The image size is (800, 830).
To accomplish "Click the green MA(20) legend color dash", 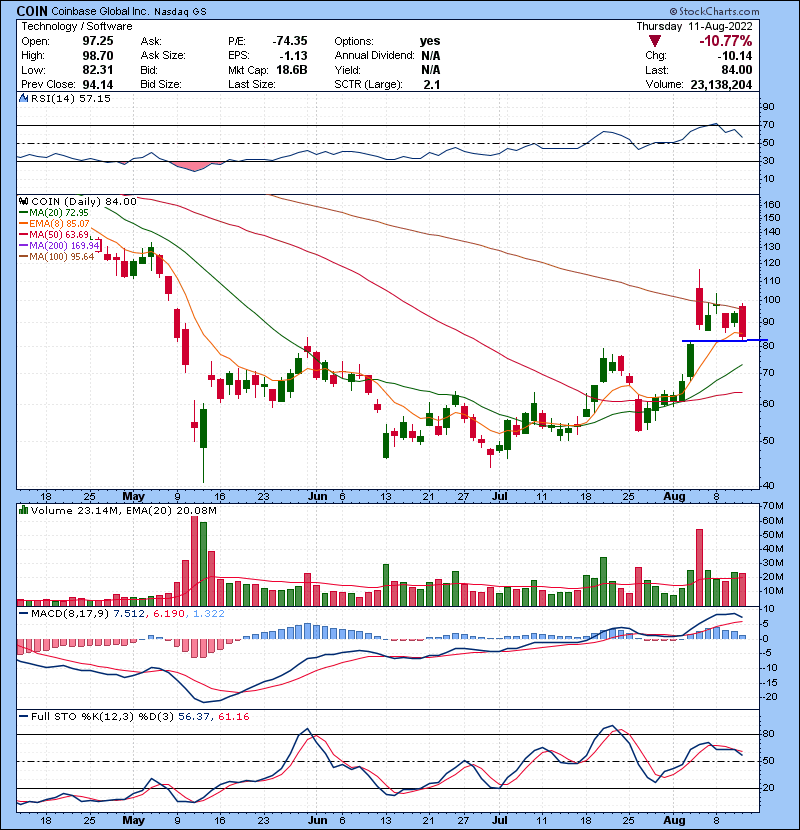I will point(23,213).
